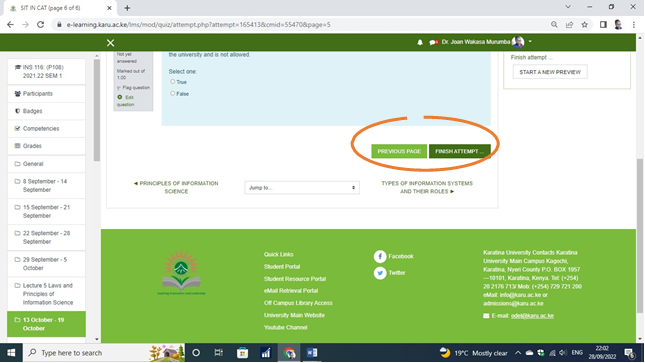
Task: Open the volume control in tray
Action: (563, 353)
